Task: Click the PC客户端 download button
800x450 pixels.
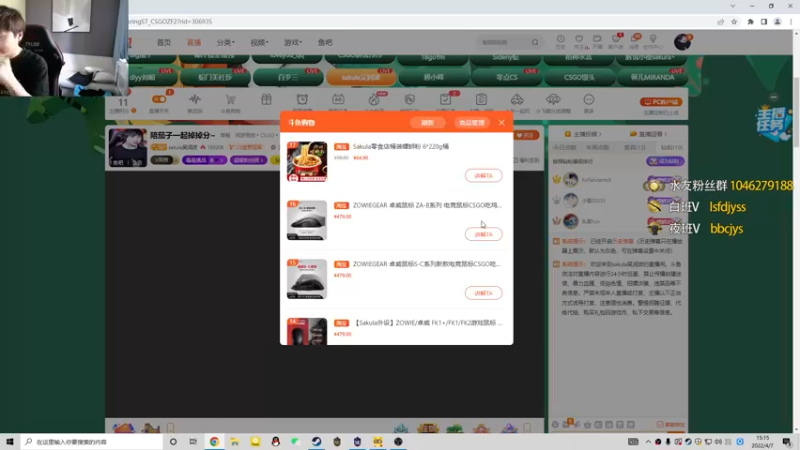Action: coord(661,102)
